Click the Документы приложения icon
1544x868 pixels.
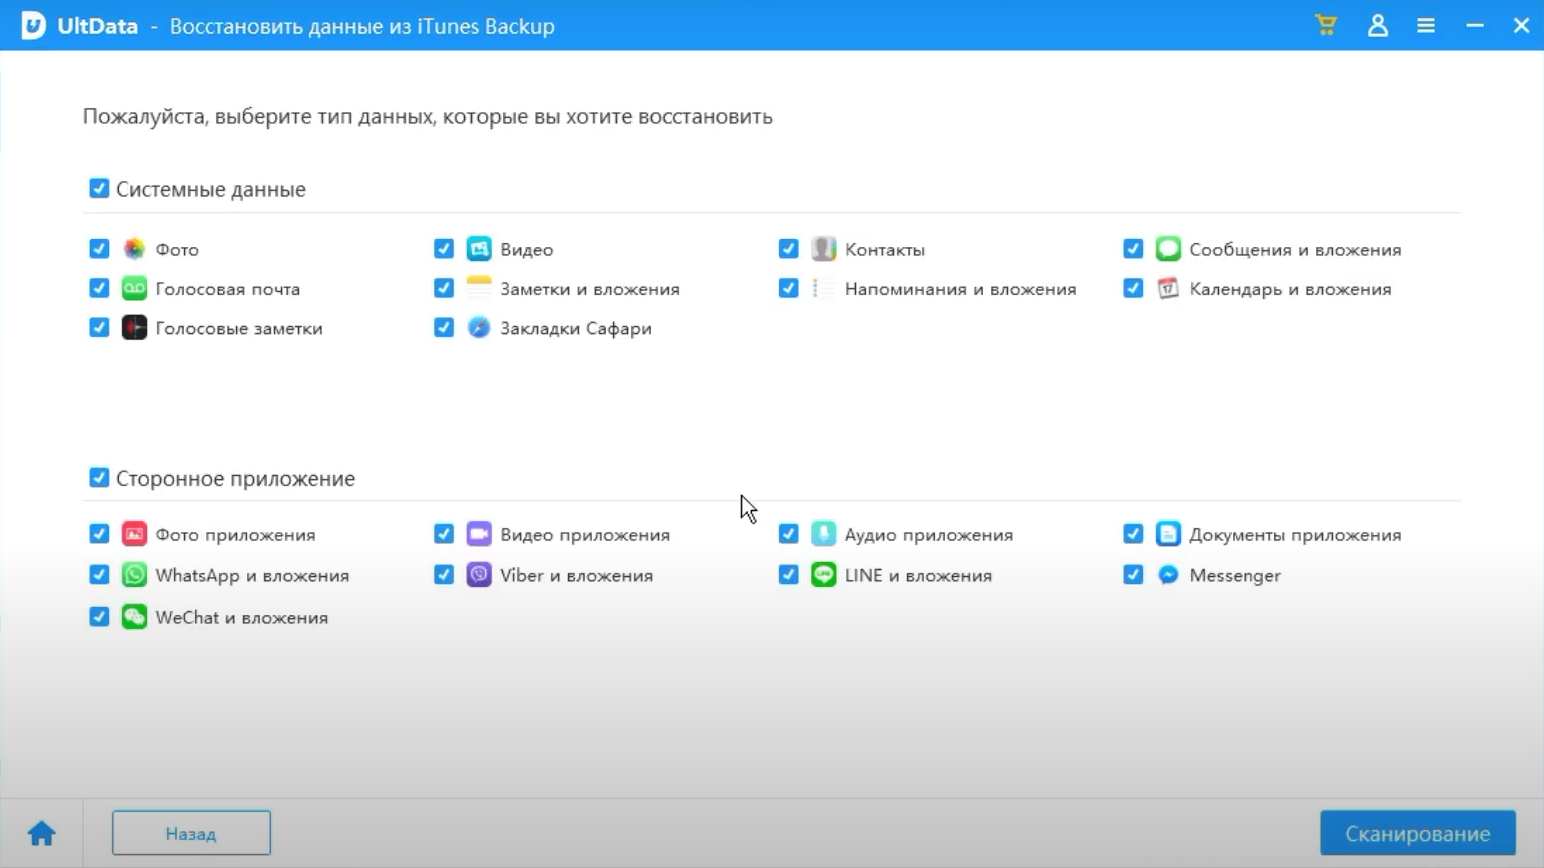coord(1168,534)
